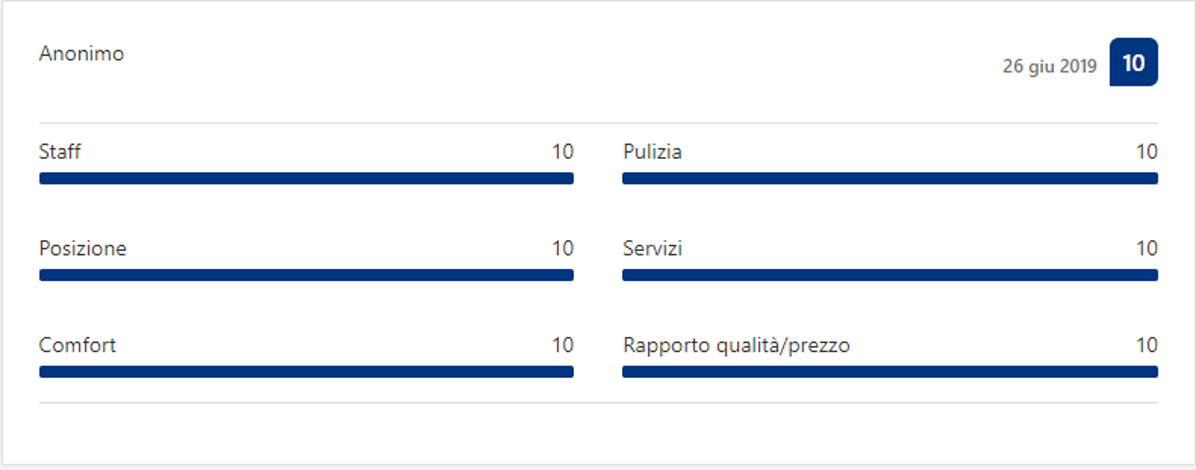Click the Pulizia rating progress bar
Screen dimensions: 1196x470
tap(890, 178)
